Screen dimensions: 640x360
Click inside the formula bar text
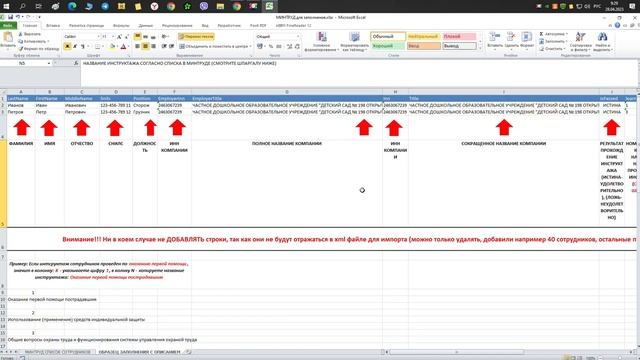[180, 63]
